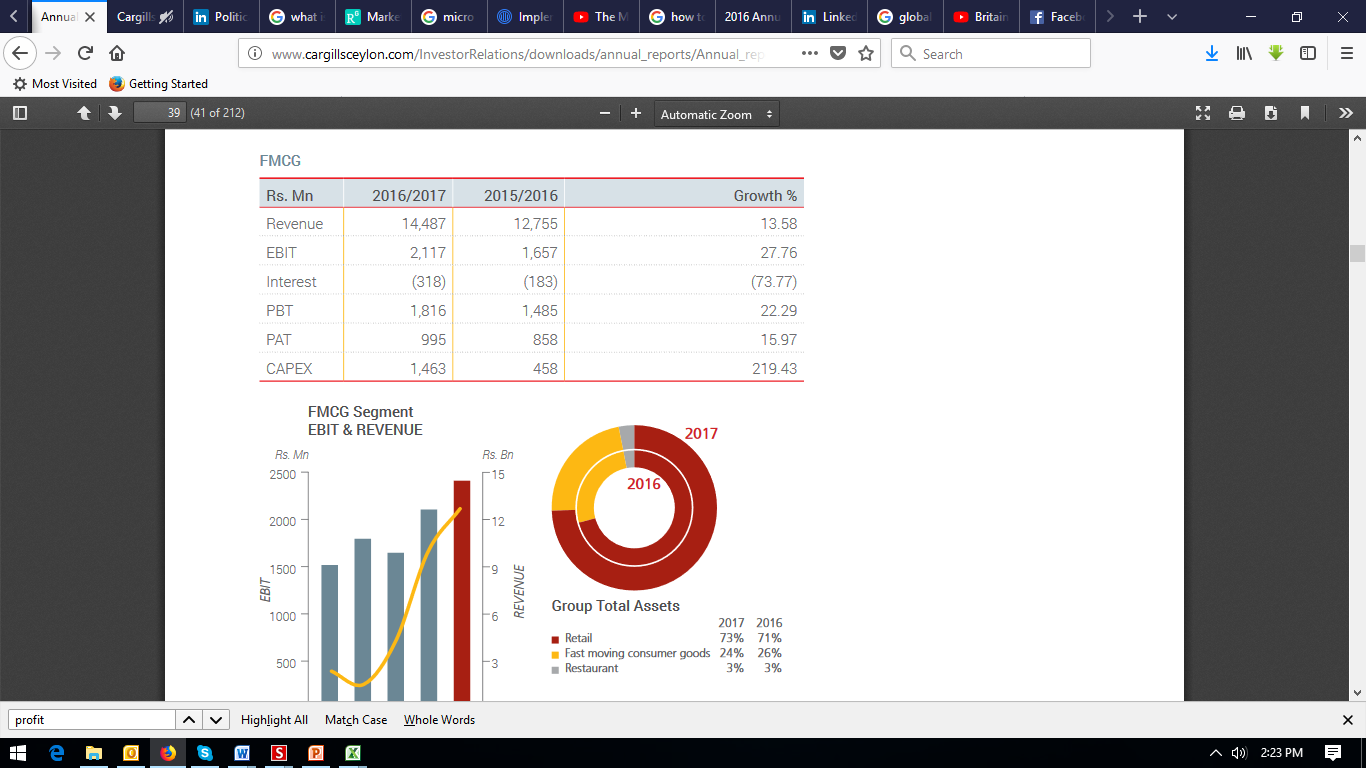This screenshot has height=768, width=1366.
Task: Go to previous PDF page
Action: [x=84, y=113]
